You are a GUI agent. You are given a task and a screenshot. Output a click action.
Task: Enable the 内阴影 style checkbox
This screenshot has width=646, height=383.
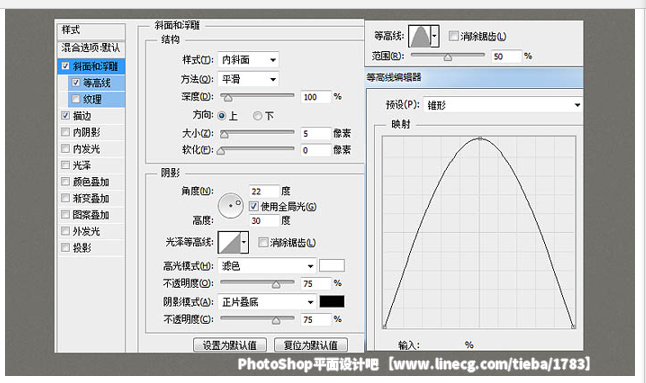tap(65, 132)
